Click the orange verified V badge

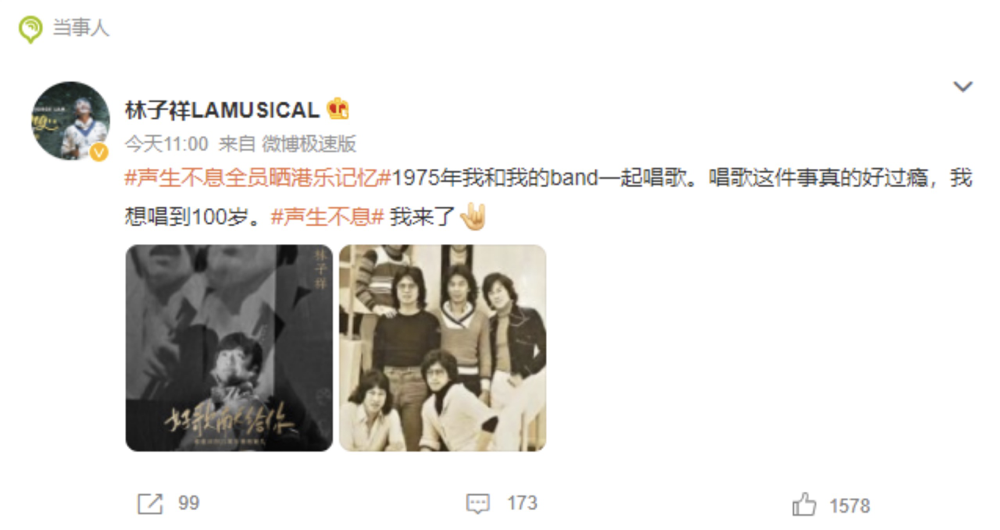pos(99,152)
